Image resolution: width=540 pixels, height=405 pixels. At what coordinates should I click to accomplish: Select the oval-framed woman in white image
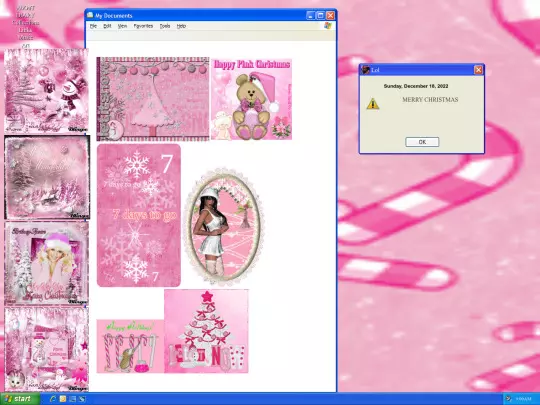click(224, 227)
